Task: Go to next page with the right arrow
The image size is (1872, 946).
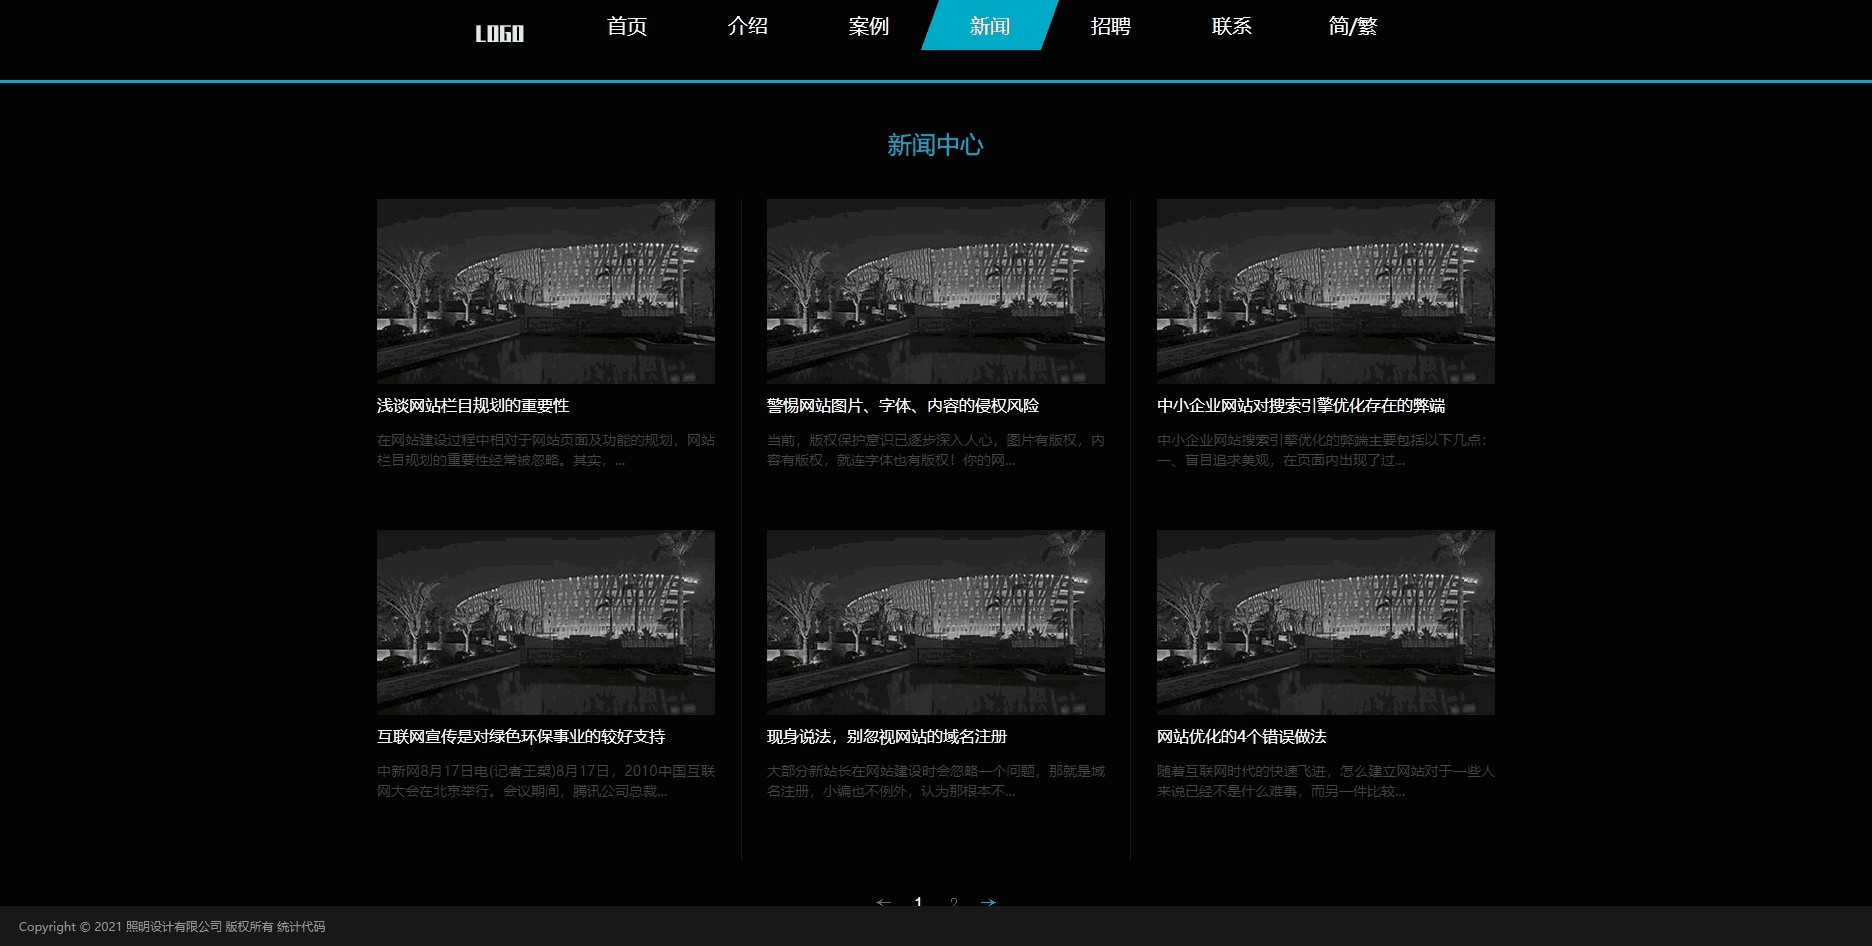Action: pyautogui.click(x=988, y=902)
